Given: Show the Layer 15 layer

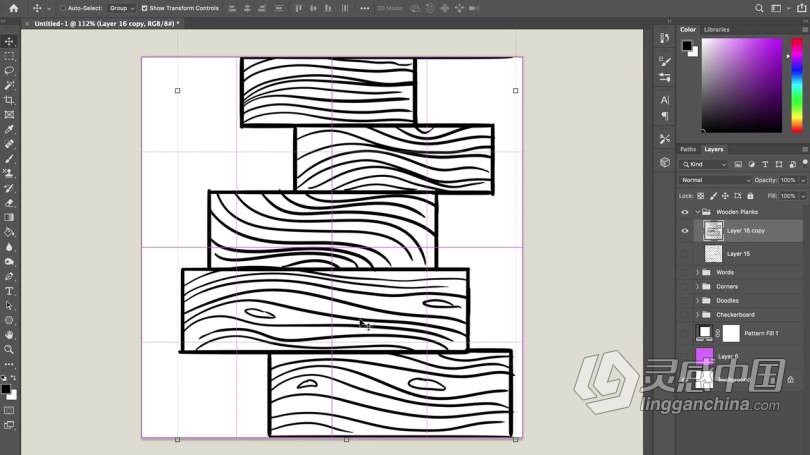Looking at the screenshot, I should click(x=685, y=254).
